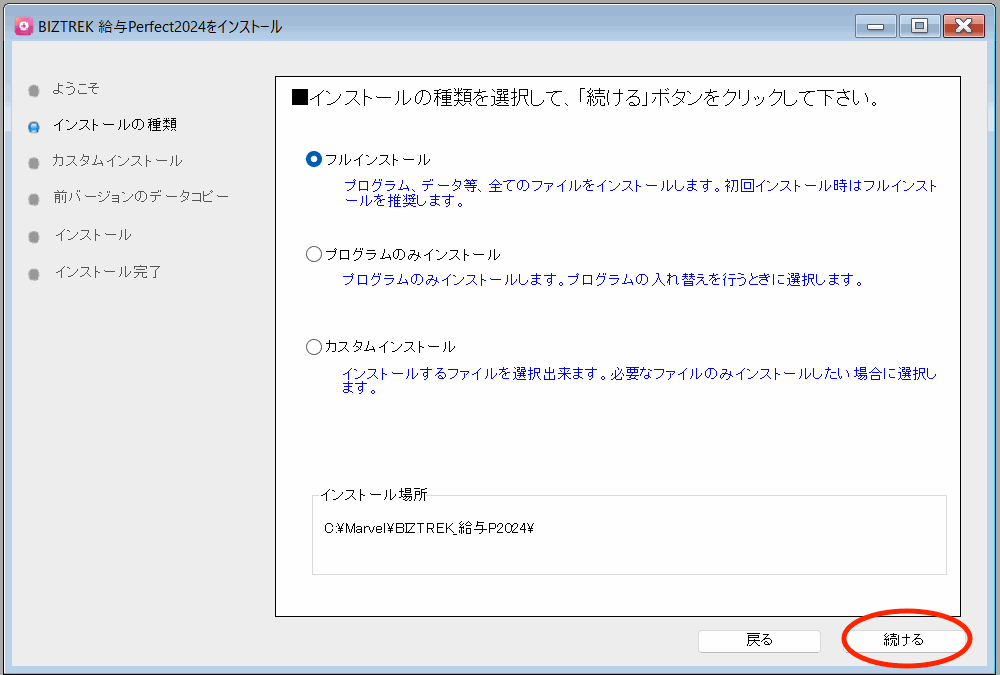Click the install path C:¥Marvel¥BIZTREK_給与P2024¥
Screen dimensions: 1000x675
[429, 528]
